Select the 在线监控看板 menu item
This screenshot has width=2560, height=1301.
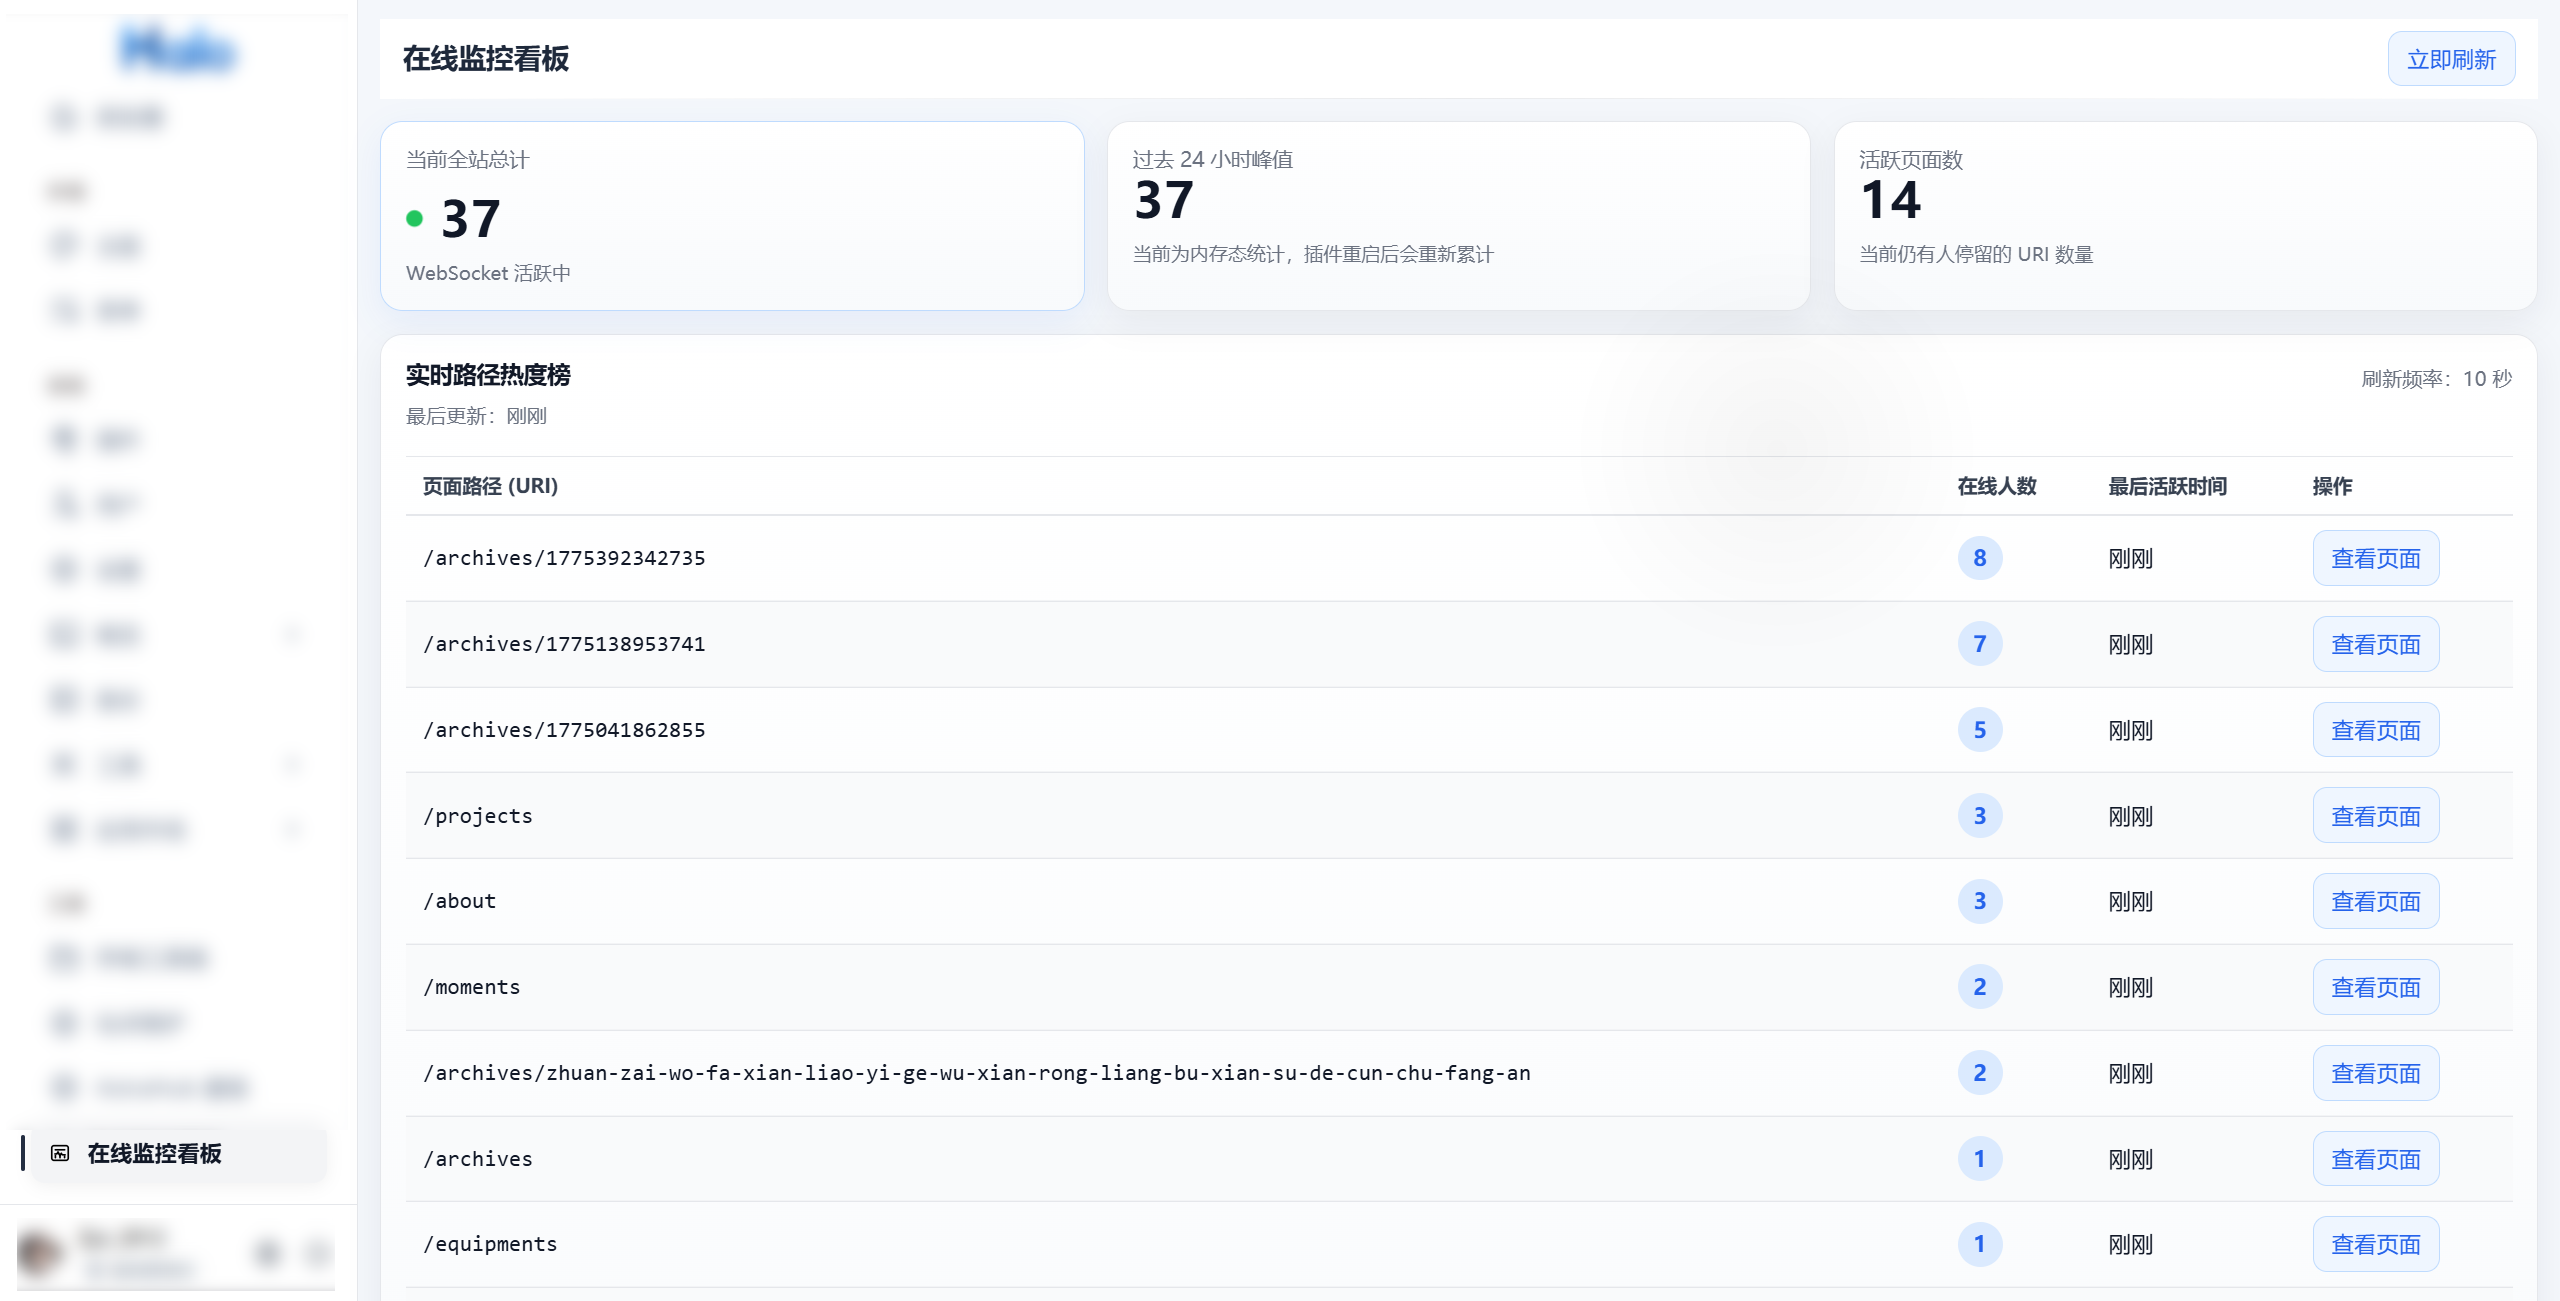click(155, 1153)
